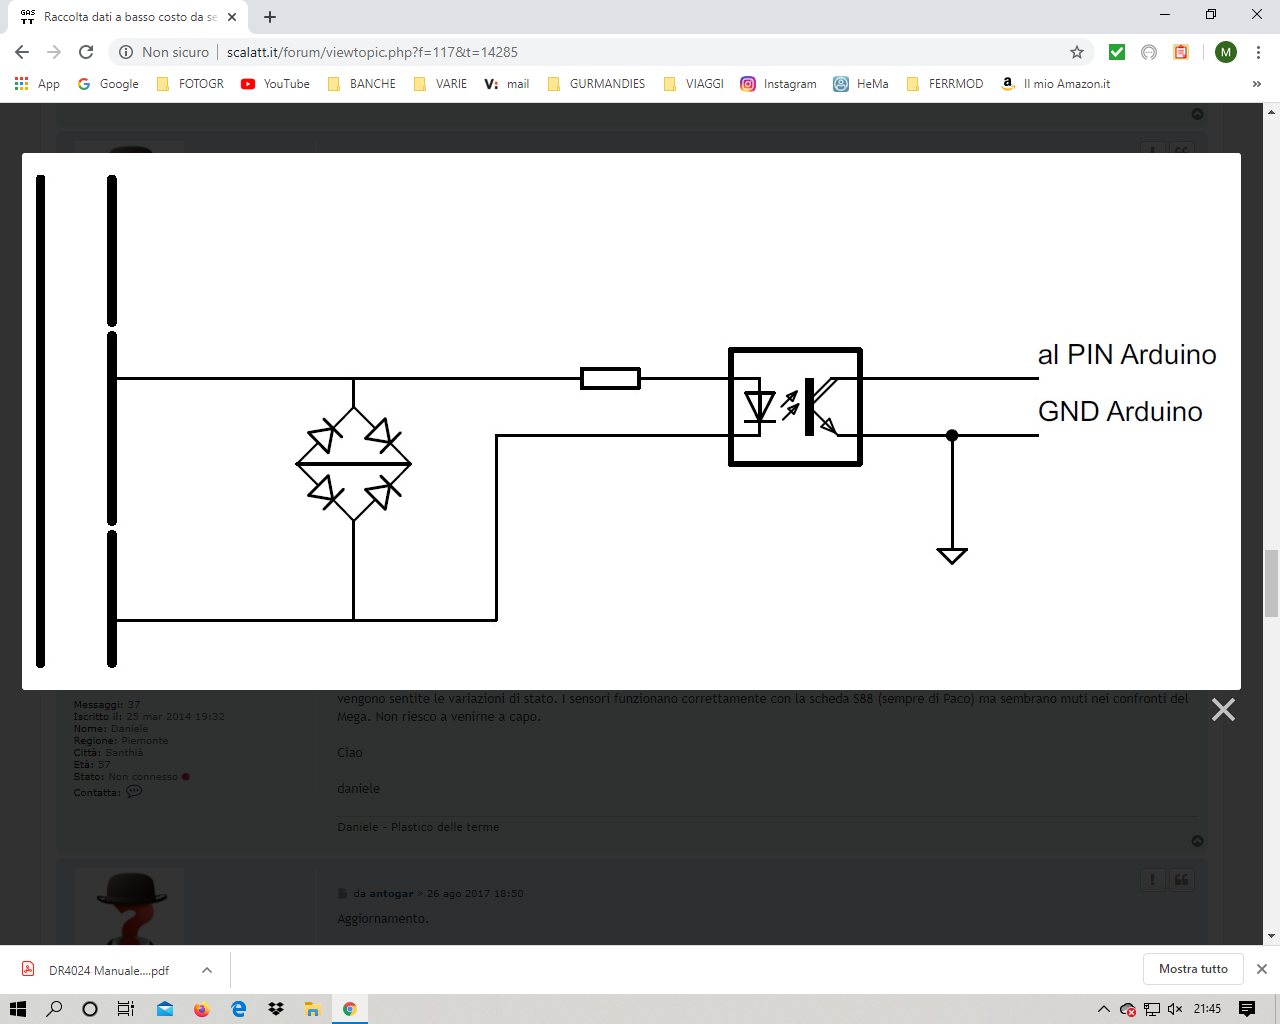Toggle muted volume icon in system tray
1280x1024 pixels.
coord(1175,1009)
